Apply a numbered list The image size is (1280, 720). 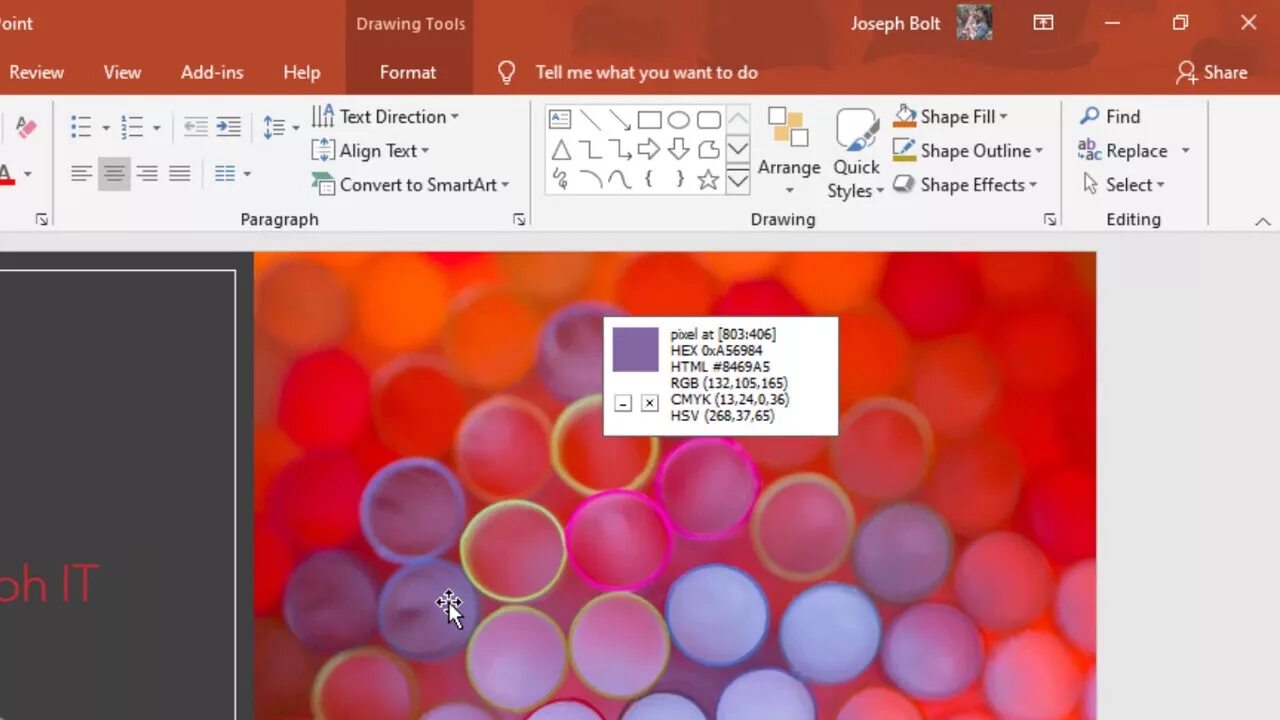click(x=132, y=127)
